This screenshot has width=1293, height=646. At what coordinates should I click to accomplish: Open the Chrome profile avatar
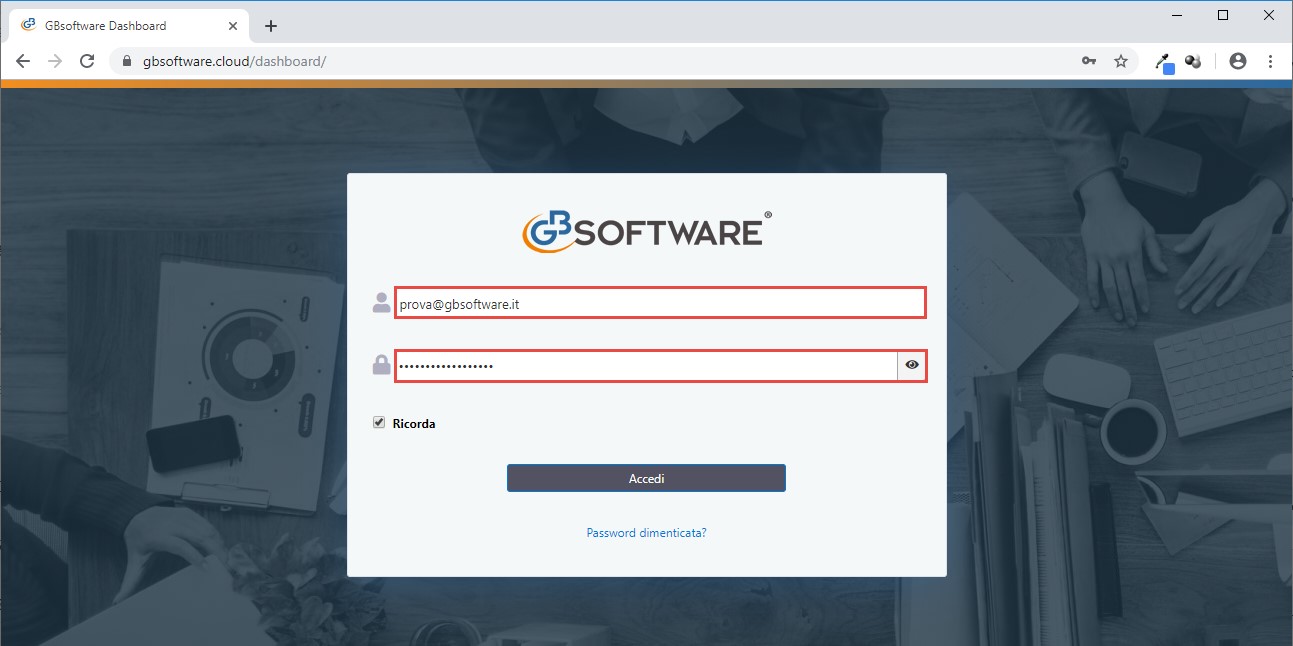pyautogui.click(x=1238, y=61)
